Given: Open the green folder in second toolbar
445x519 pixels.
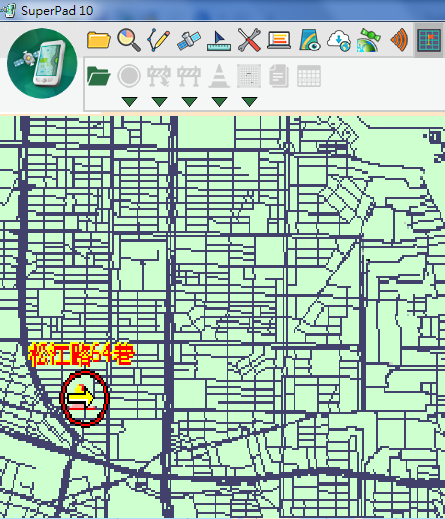Looking at the screenshot, I should (98, 76).
